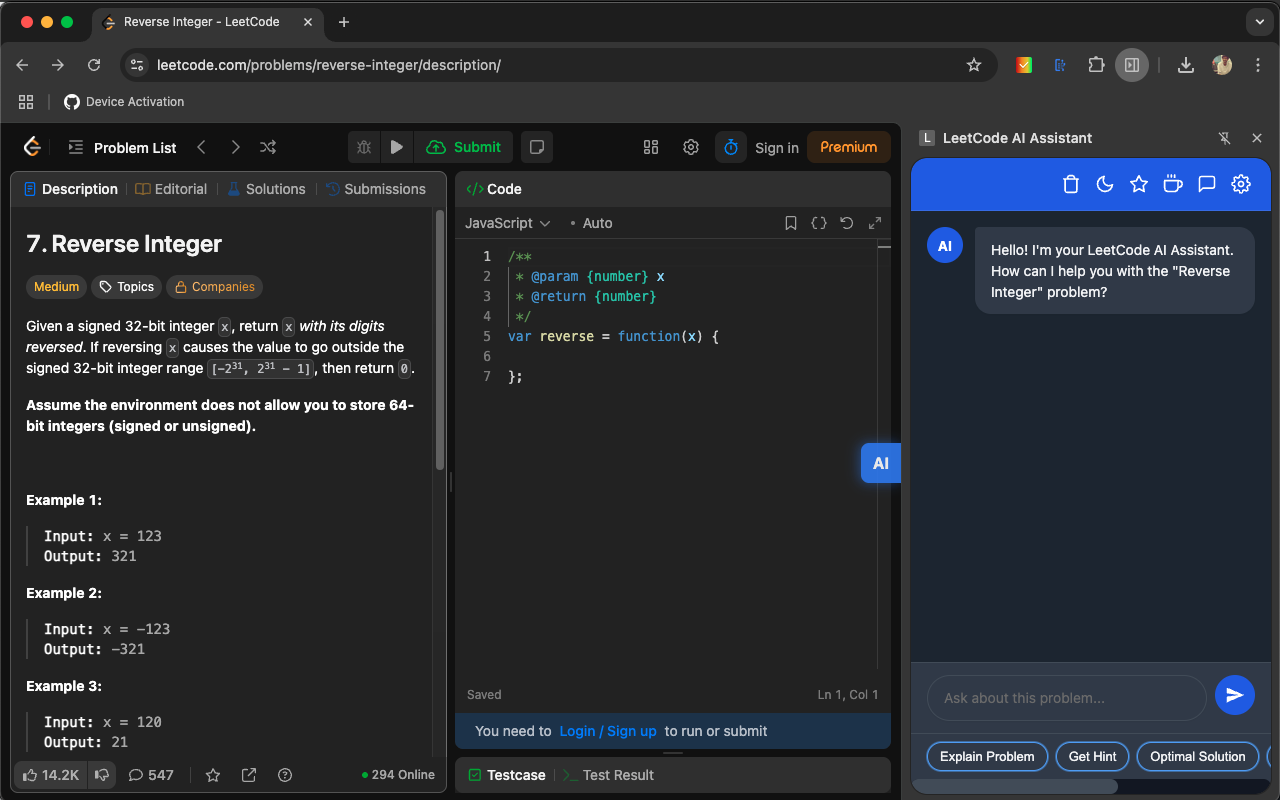Format code with the braces icon
This screenshot has height=800, width=1280.
tap(819, 223)
